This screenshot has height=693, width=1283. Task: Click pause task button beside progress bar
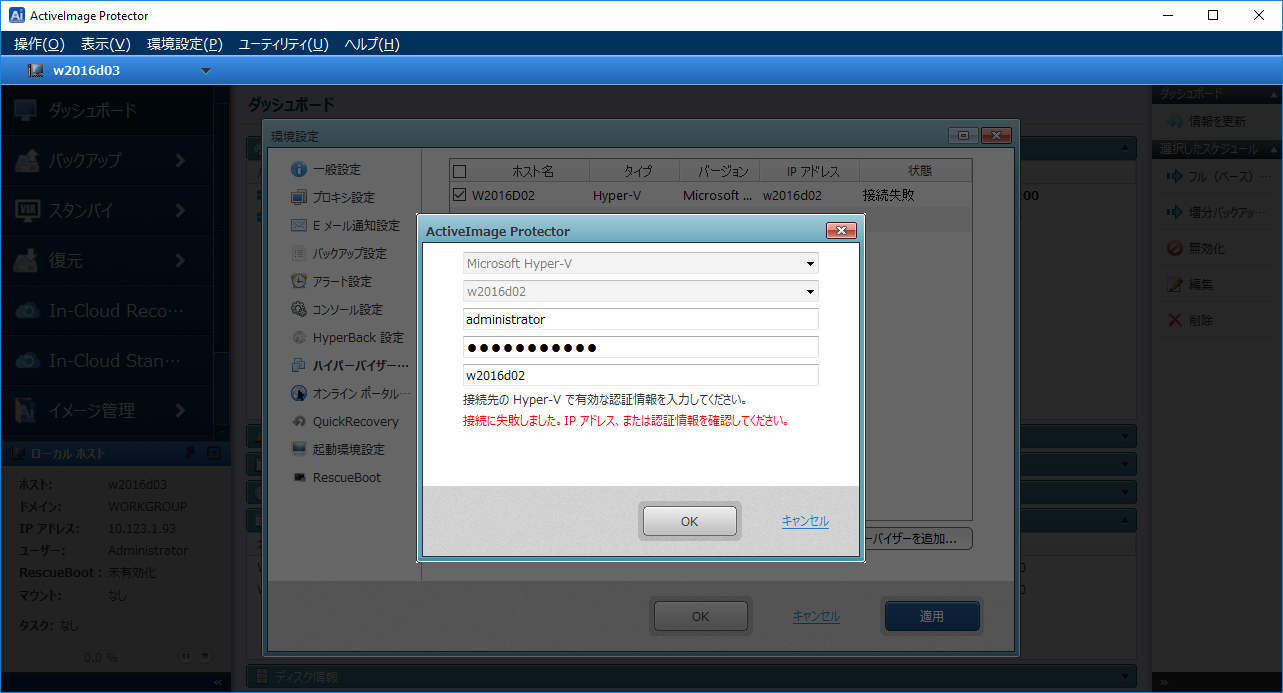[186, 657]
